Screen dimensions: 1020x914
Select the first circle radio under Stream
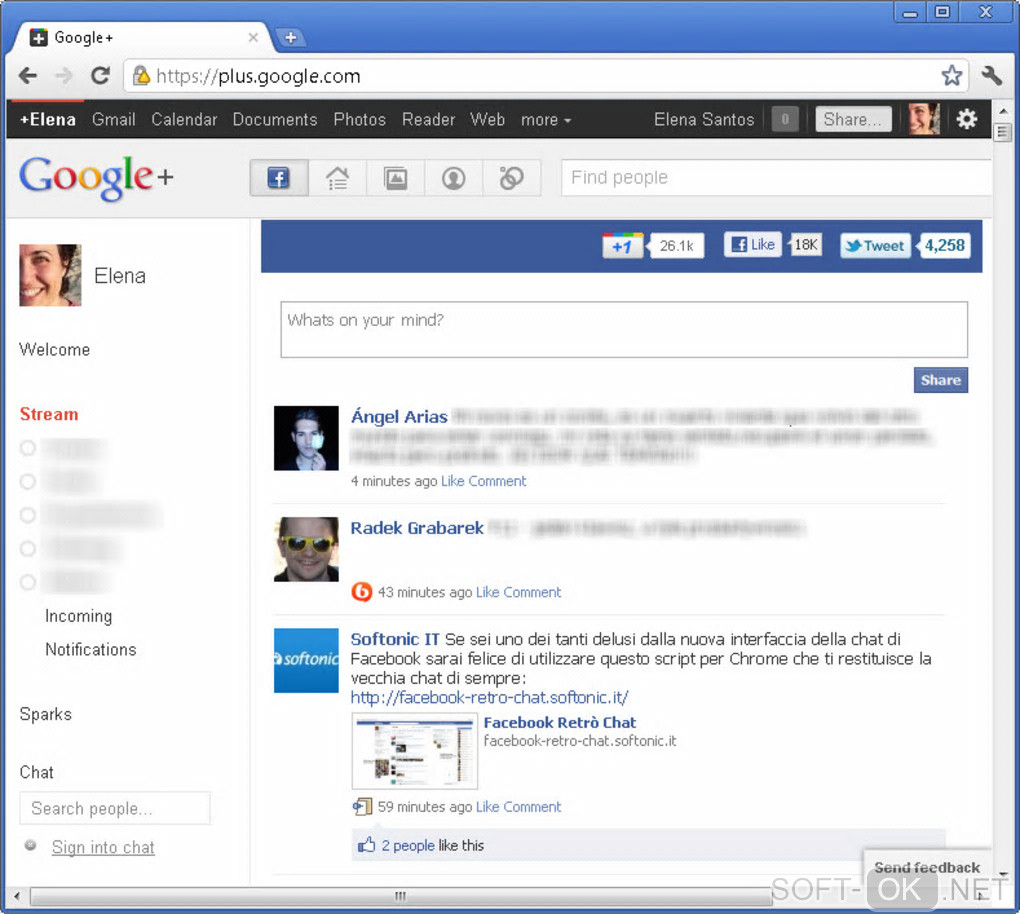click(27, 448)
